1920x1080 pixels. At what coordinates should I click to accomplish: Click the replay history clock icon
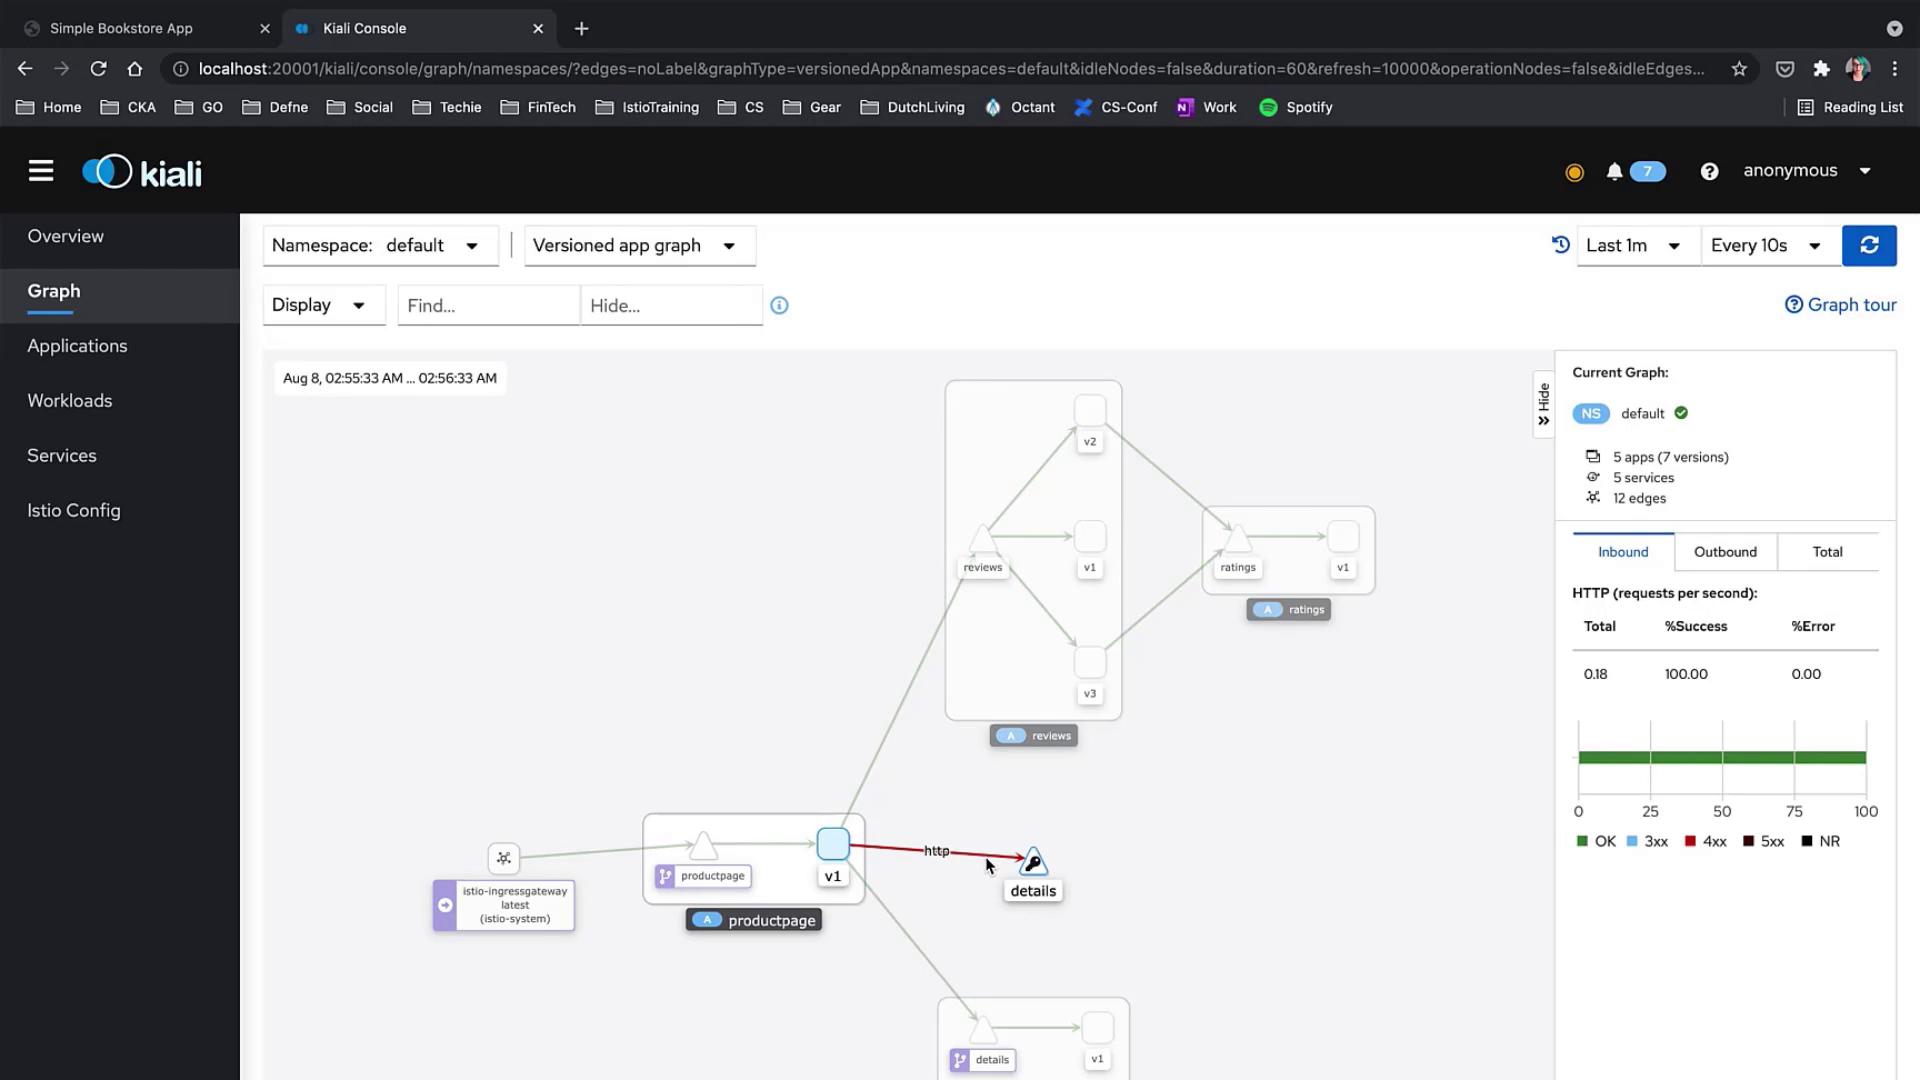1560,245
